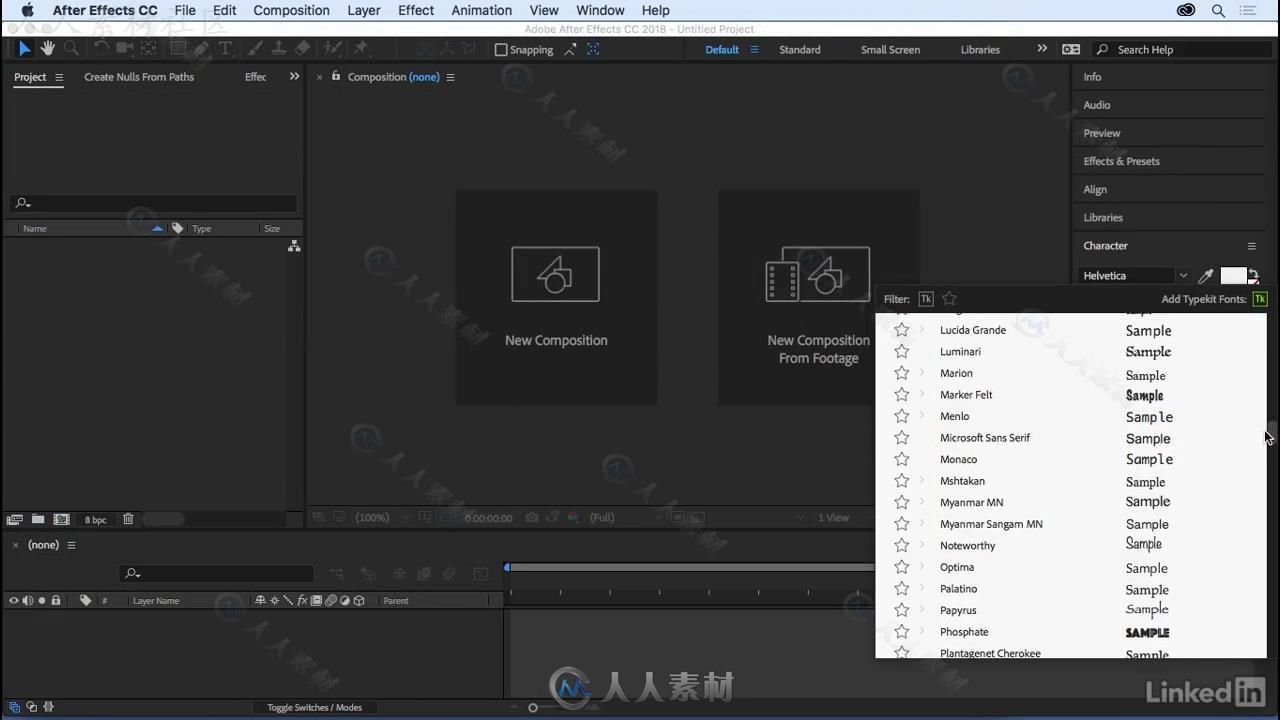Favorite the Optima font star
Screen dimensions: 1280x720
pos(902,567)
